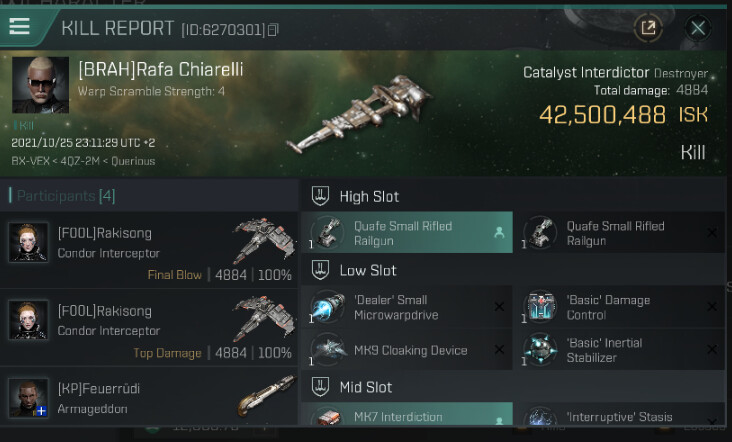Select the 'Basic' Inertial Stabilizer icon

coord(541,350)
